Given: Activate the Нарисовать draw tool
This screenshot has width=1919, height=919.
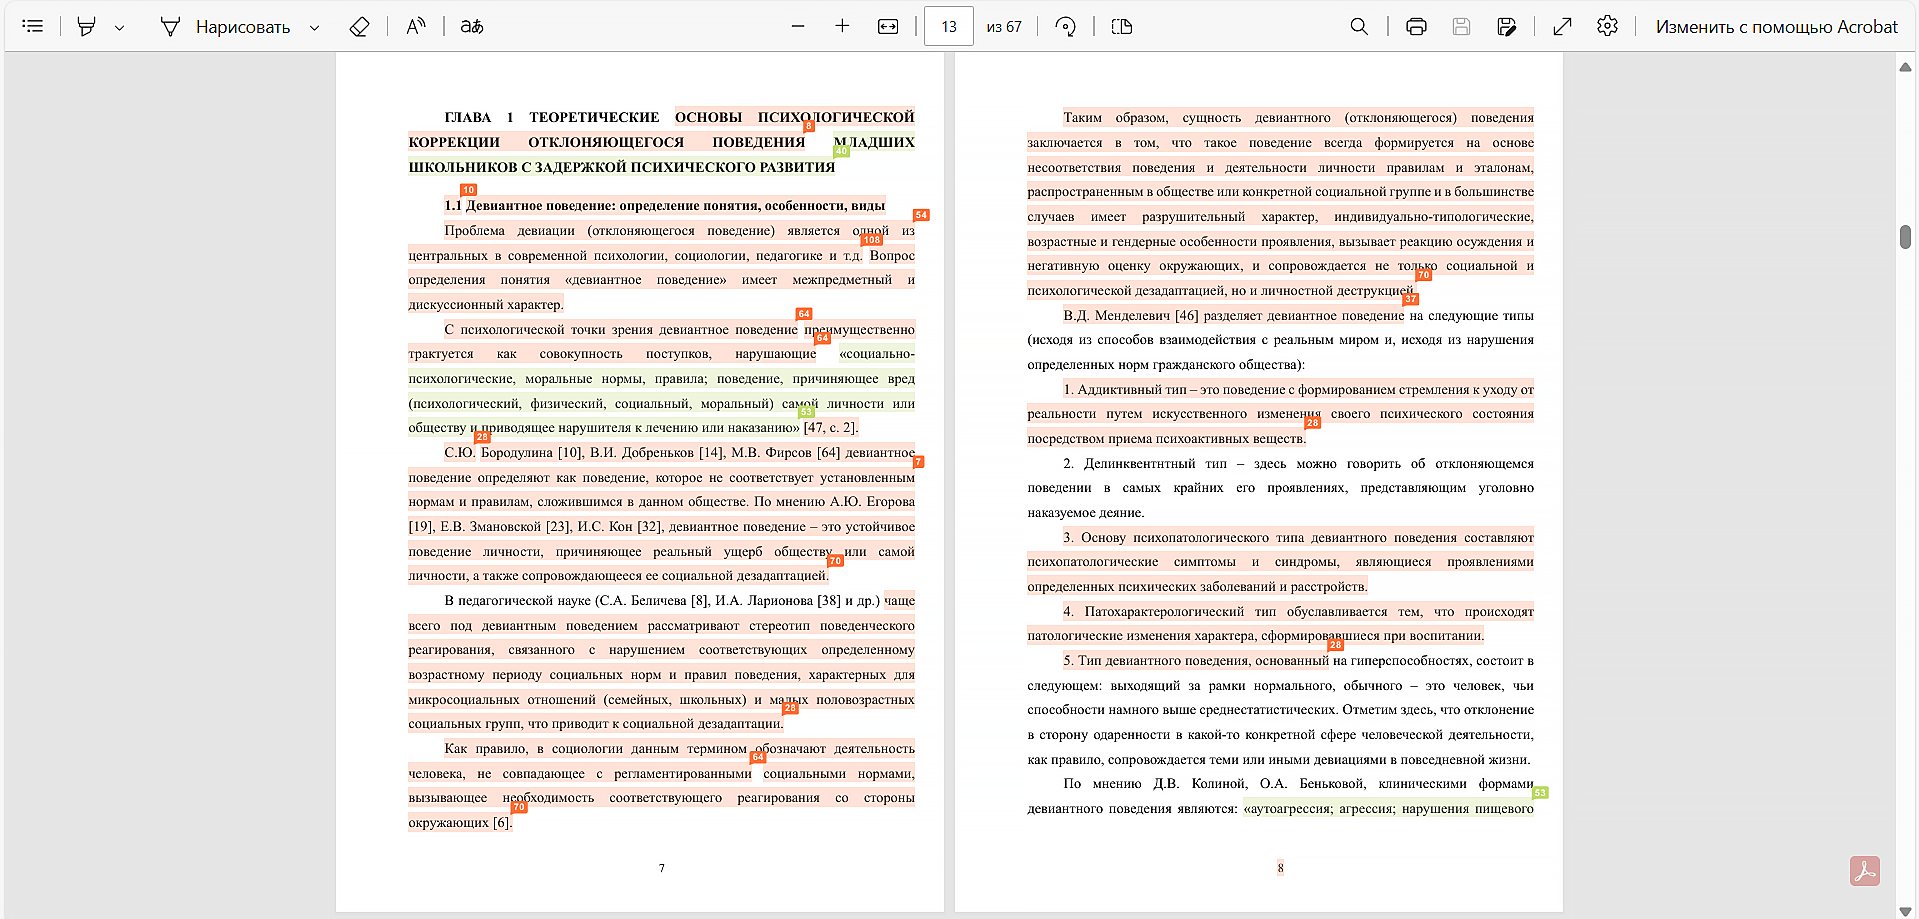Looking at the screenshot, I should [226, 27].
